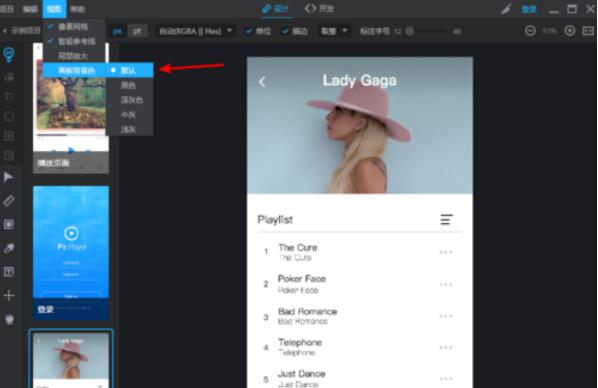Click the Playlist hamburger menu icon

point(447,219)
